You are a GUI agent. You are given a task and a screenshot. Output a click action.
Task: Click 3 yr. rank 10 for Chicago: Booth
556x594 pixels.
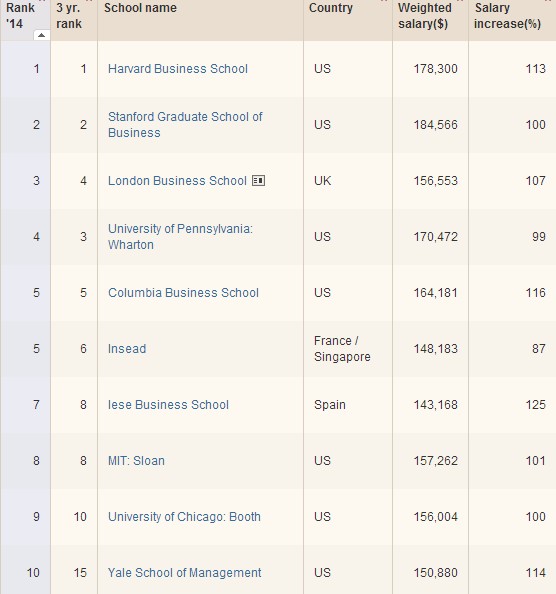pos(80,517)
